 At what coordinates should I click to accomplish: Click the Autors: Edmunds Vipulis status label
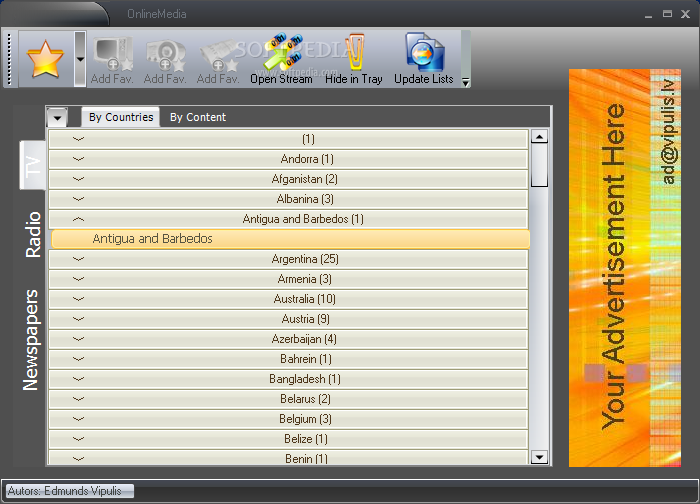pos(69,491)
